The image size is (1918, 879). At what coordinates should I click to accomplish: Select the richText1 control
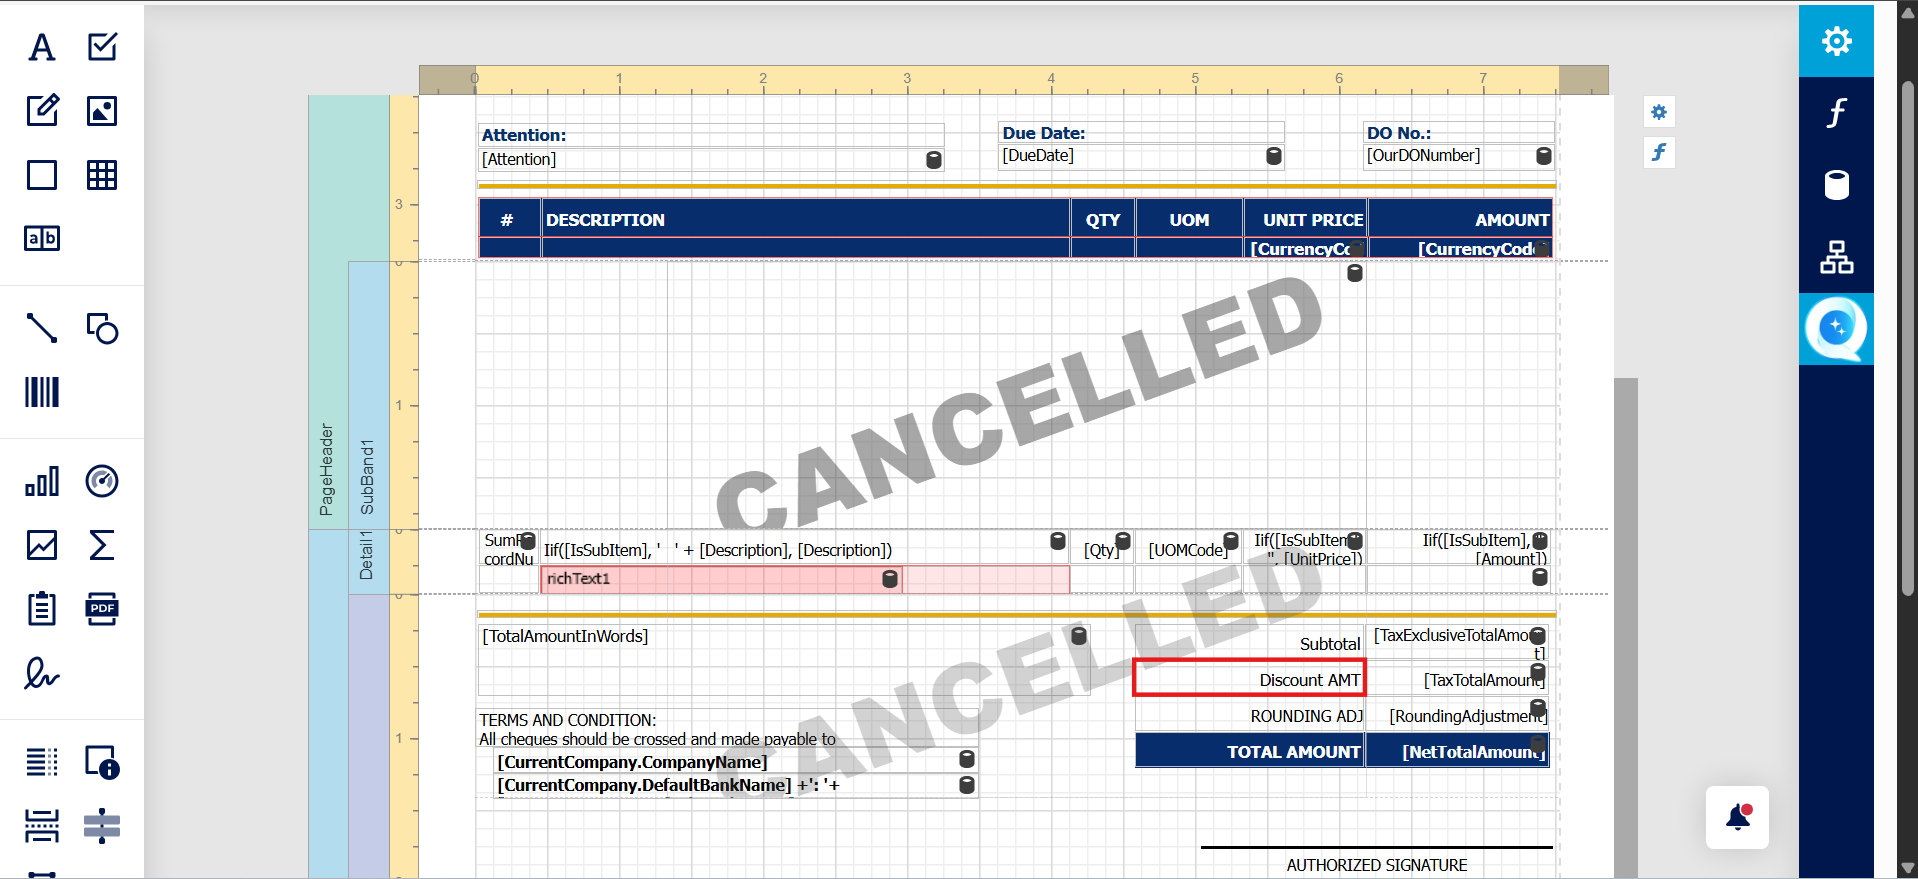coord(721,579)
